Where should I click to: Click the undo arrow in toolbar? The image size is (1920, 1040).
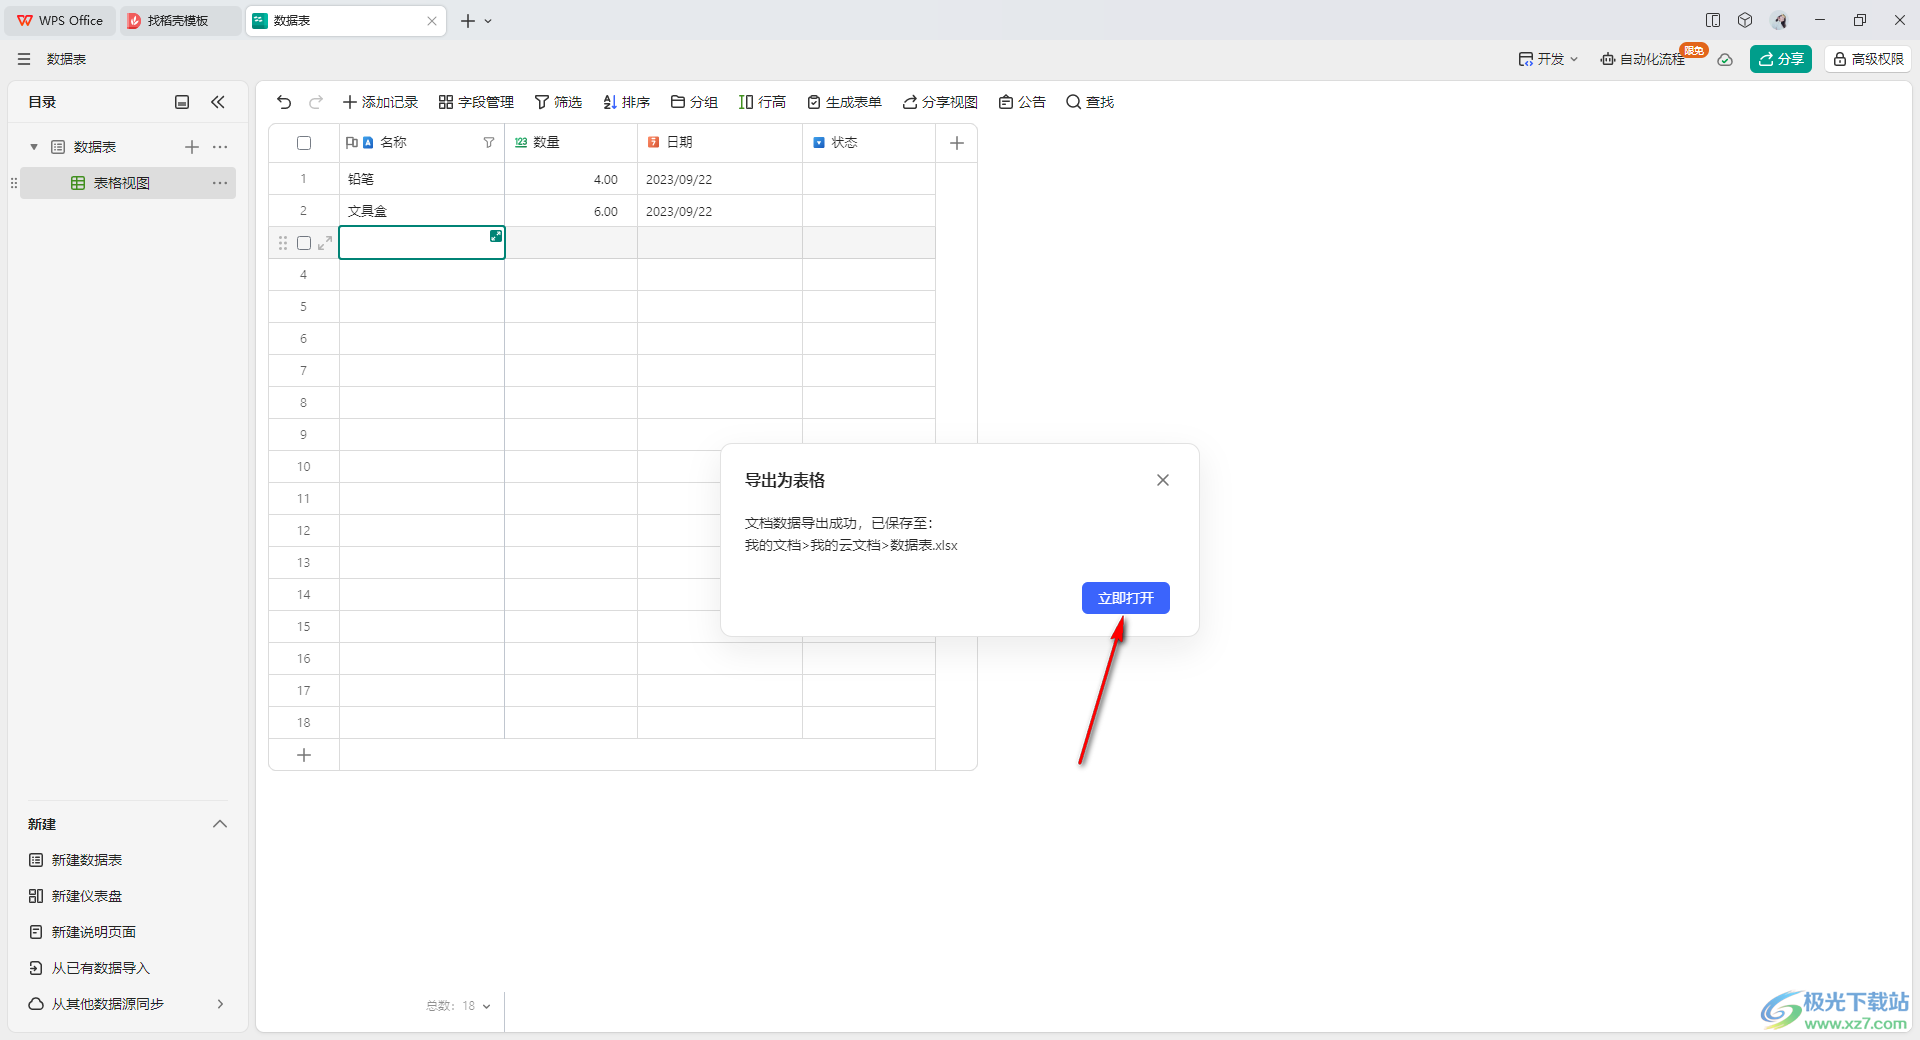tap(284, 102)
